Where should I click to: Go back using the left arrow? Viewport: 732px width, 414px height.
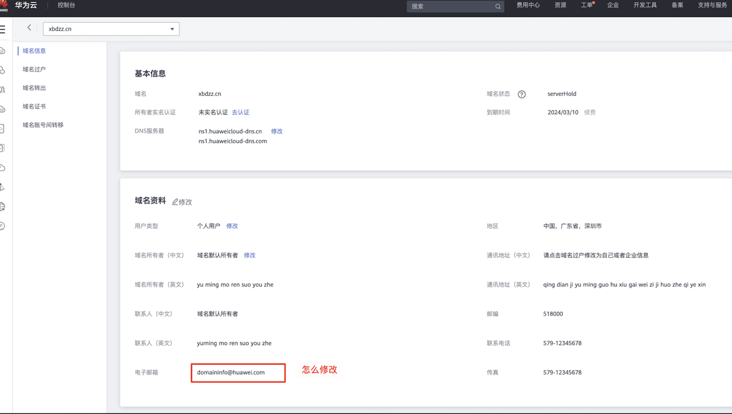[29, 28]
